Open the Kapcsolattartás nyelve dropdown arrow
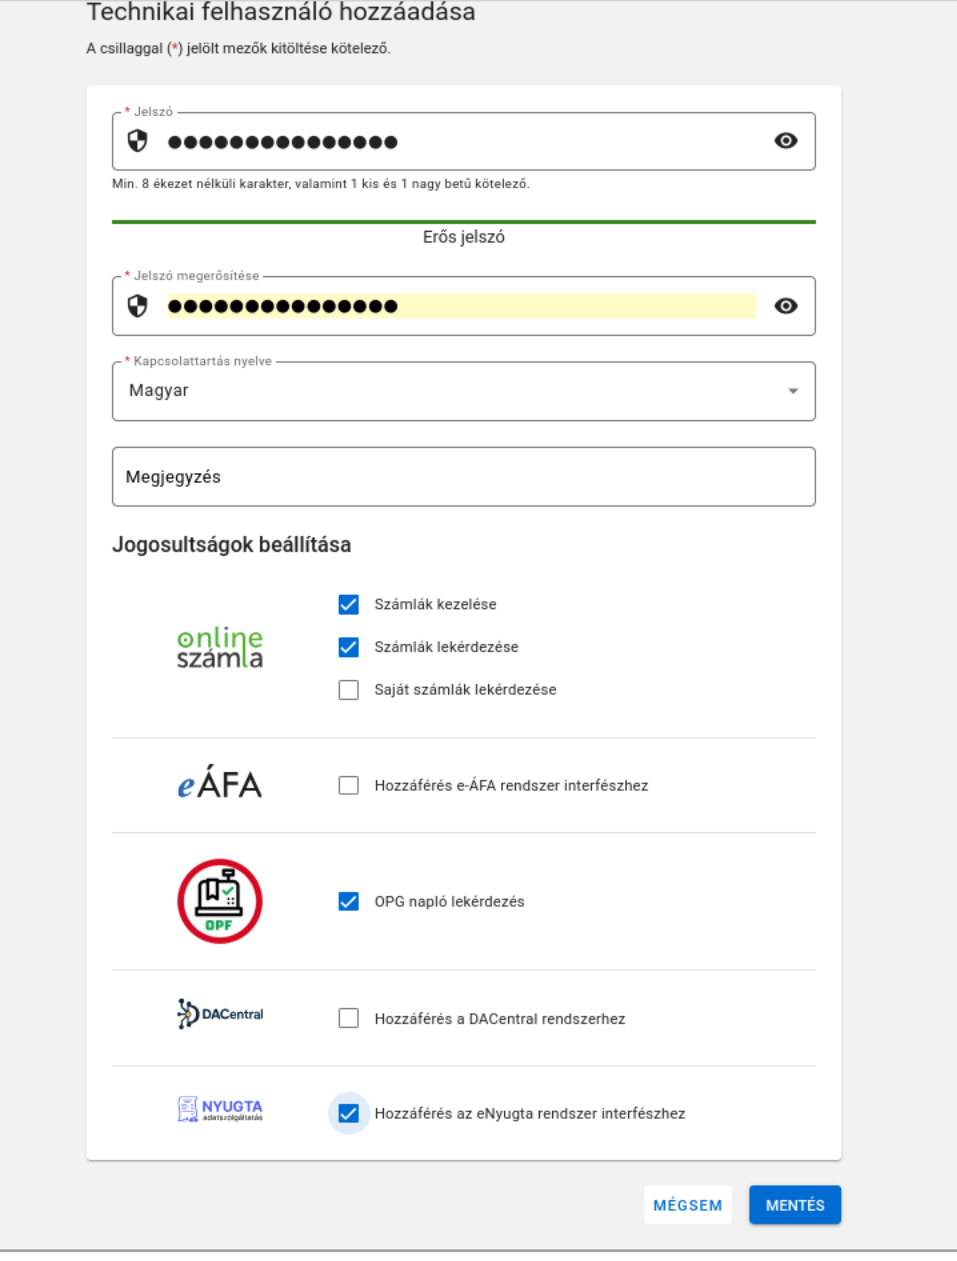Viewport: 957px width, 1261px height. 793,391
